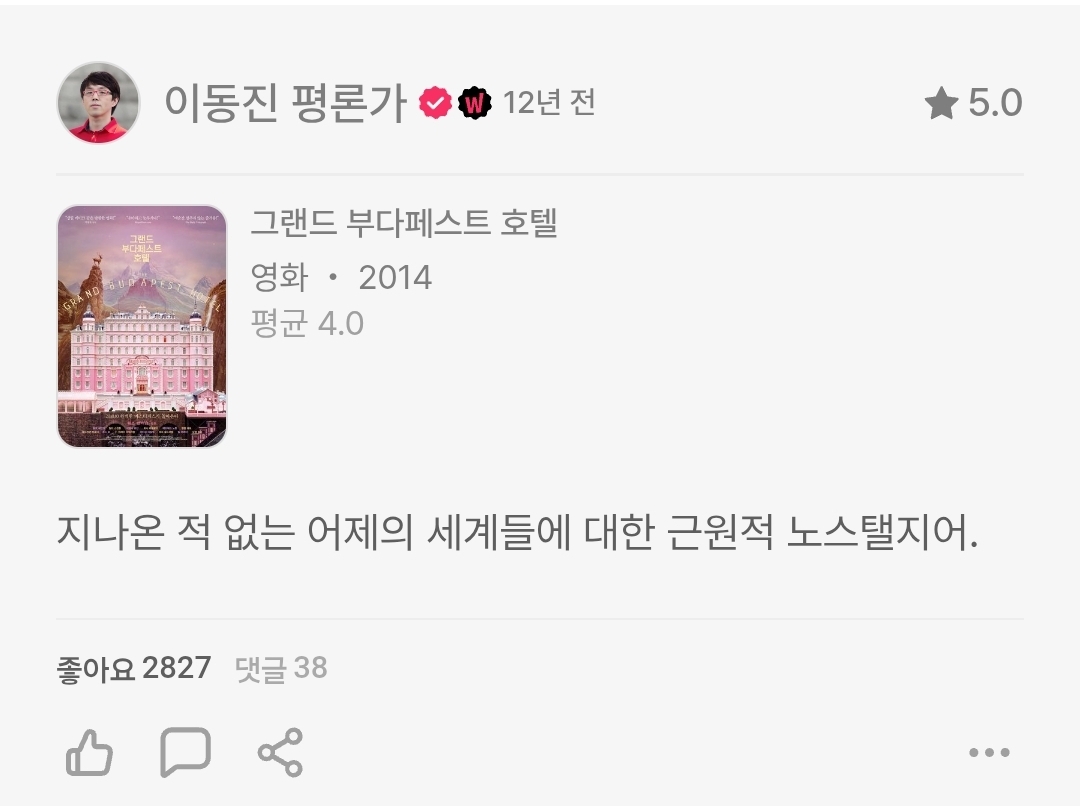View comments list 댓글 38
Image resolution: width=1080 pixels, height=806 pixels.
pos(281,668)
